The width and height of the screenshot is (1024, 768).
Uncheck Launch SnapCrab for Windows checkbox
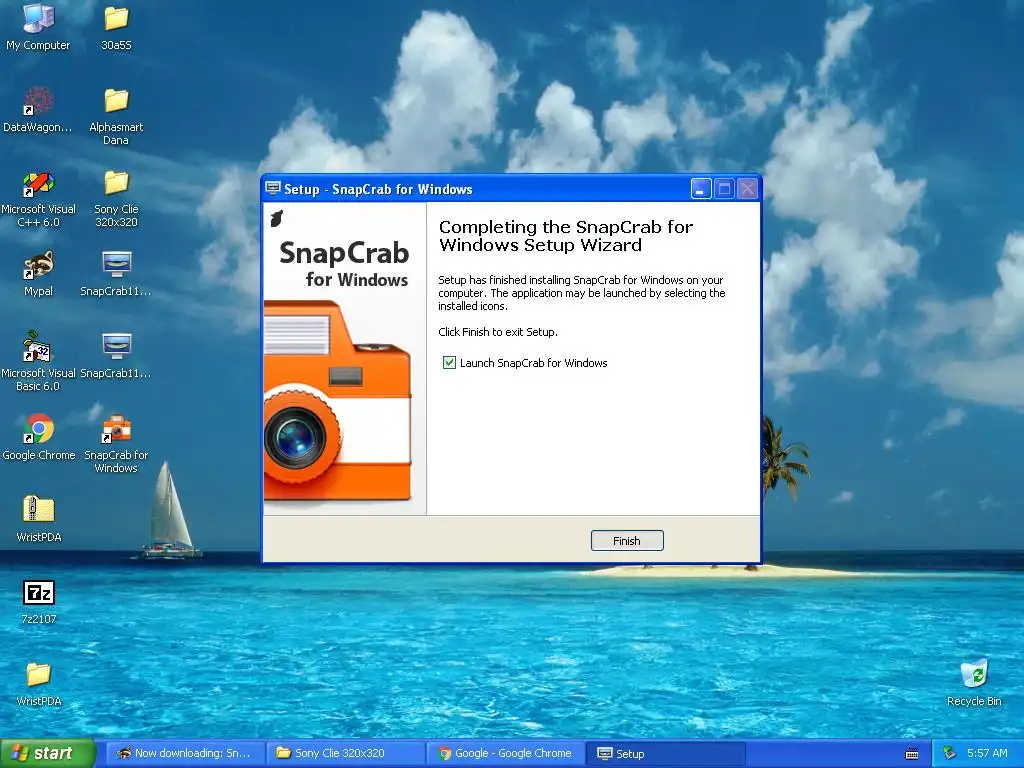click(x=449, y=362)
